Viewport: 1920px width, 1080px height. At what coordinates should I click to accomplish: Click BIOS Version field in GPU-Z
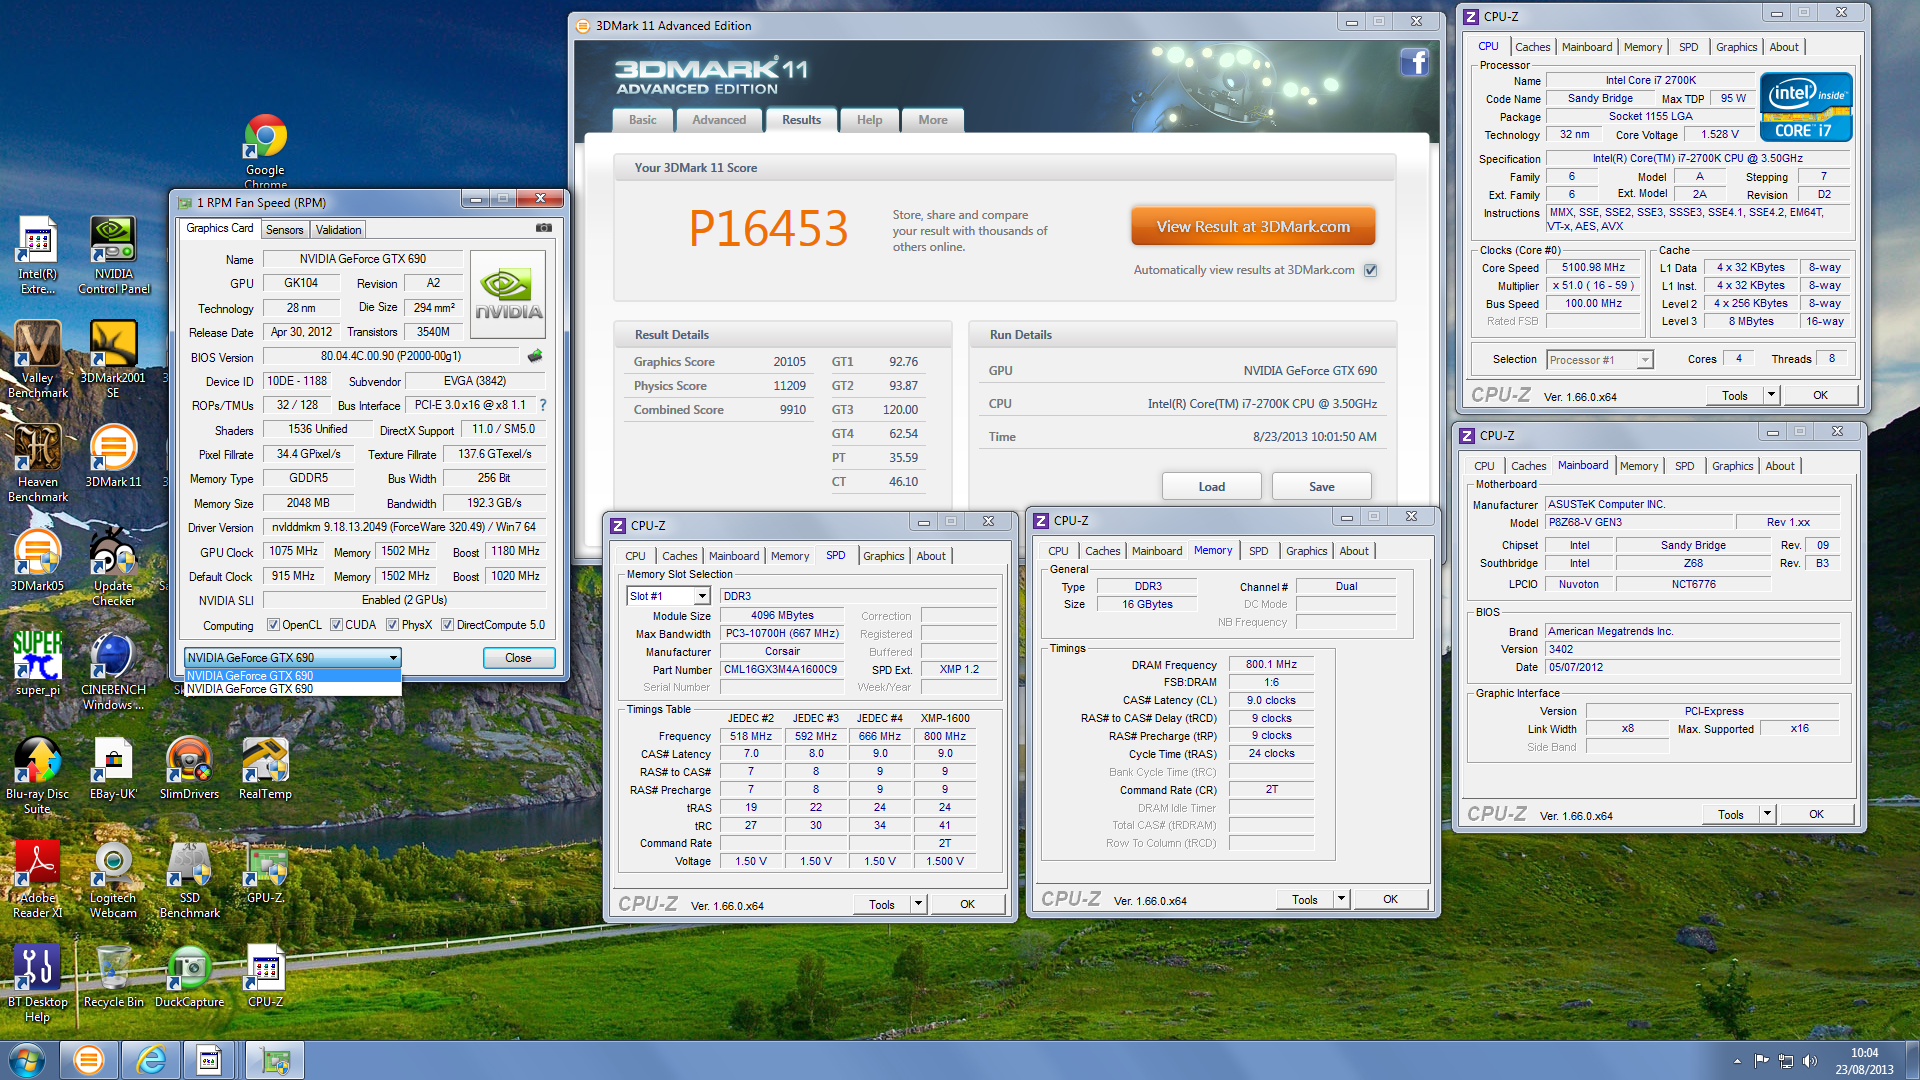coord(391,356)
